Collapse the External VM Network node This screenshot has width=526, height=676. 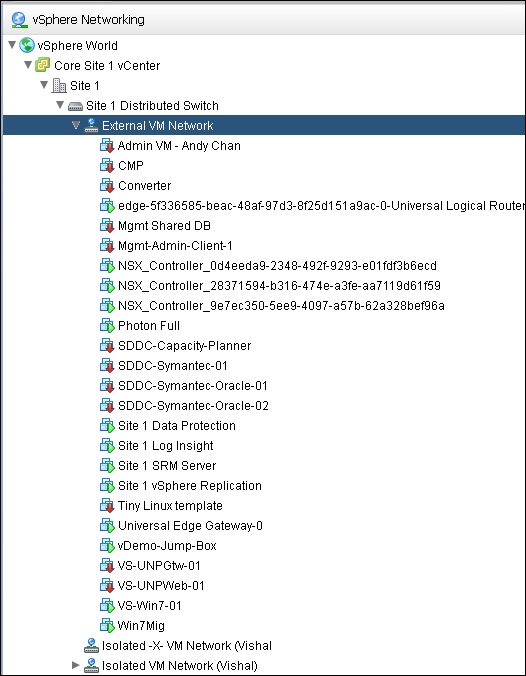(76, 125)
